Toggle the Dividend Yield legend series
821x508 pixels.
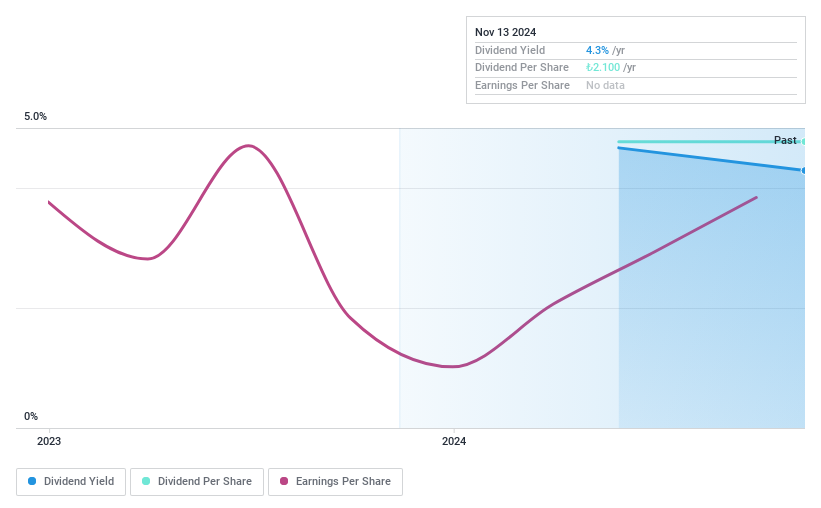coord(71,482)
